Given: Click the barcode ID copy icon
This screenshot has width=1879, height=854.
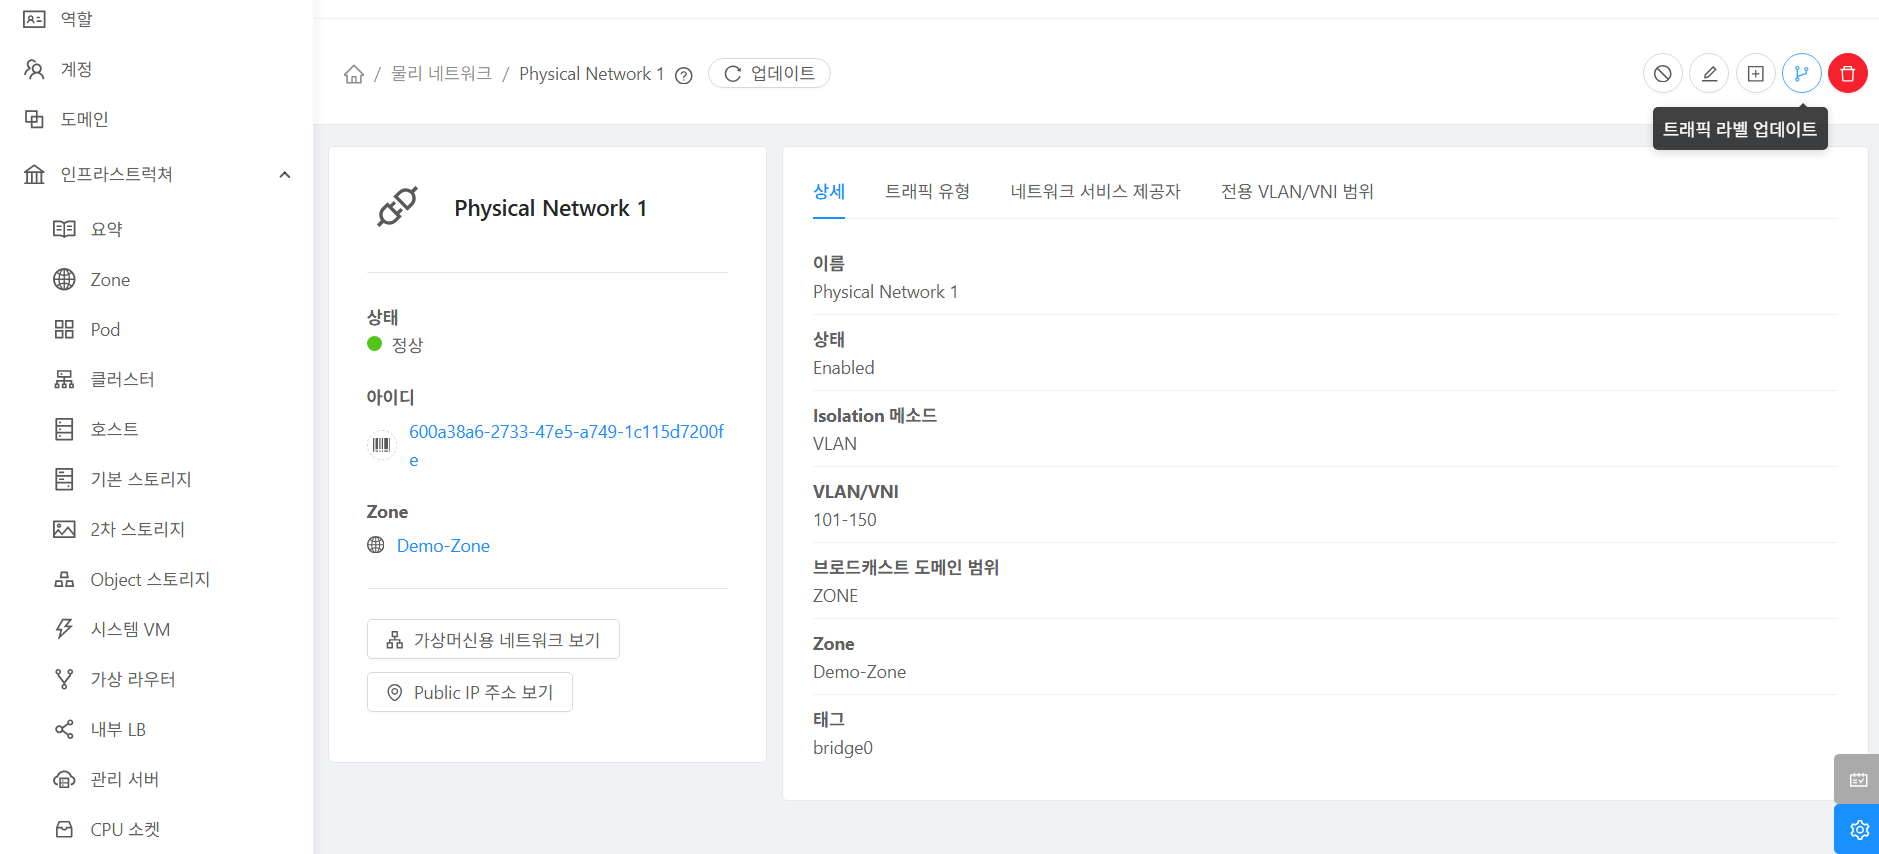Looking at the screenshot, I should [381, 445].
